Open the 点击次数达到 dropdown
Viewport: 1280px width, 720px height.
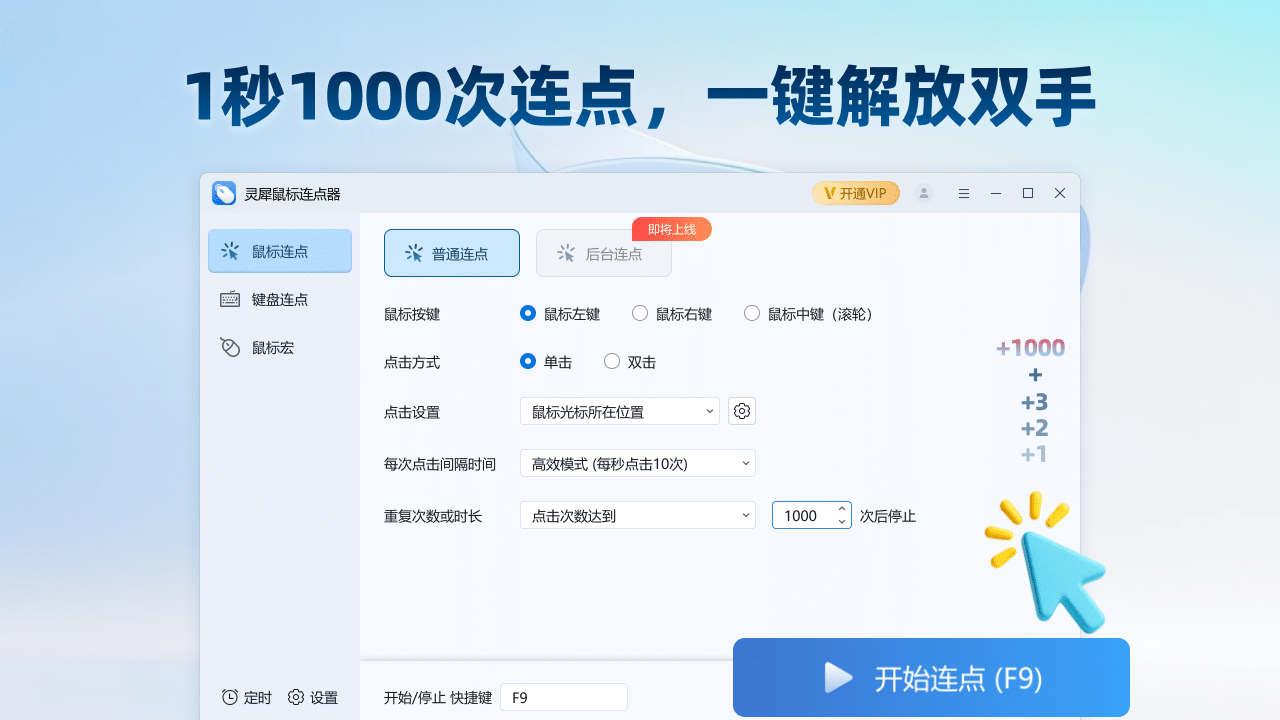tap(637, 515)
